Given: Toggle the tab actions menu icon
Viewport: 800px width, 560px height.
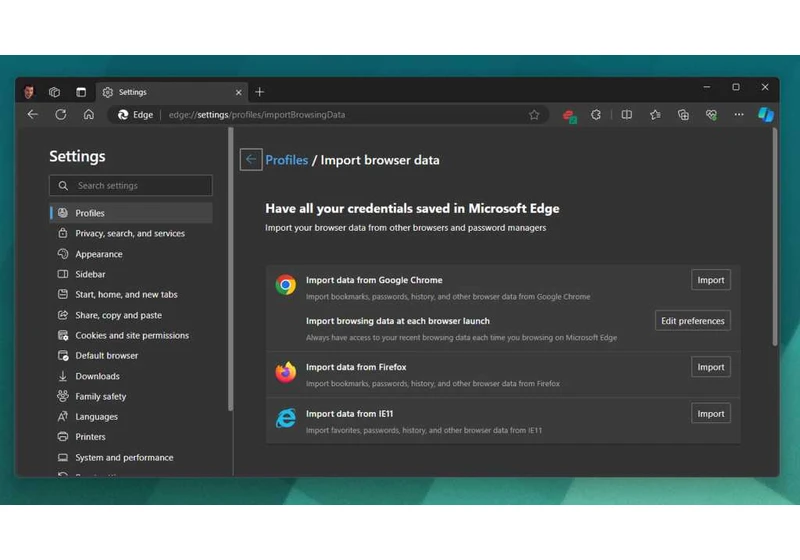Looking at the screenshot, I should point(81,92).
